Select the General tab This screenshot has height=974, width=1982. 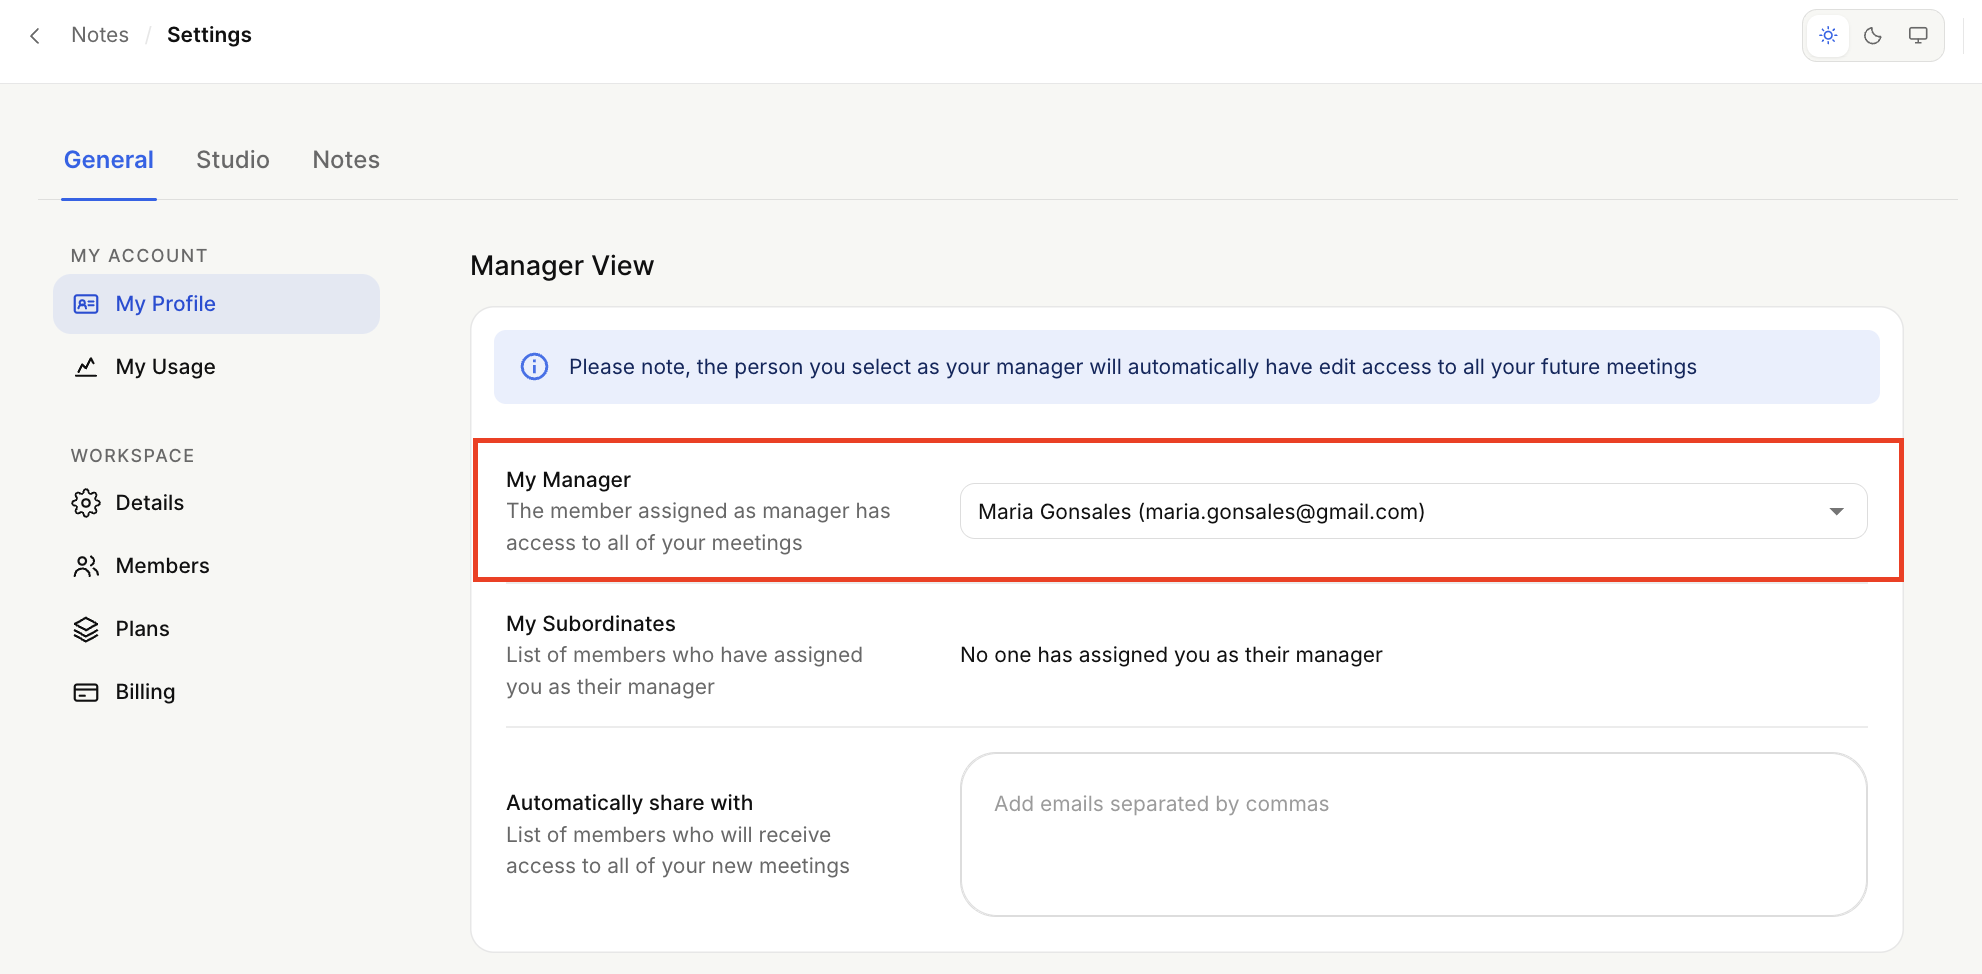click(109, 160)
